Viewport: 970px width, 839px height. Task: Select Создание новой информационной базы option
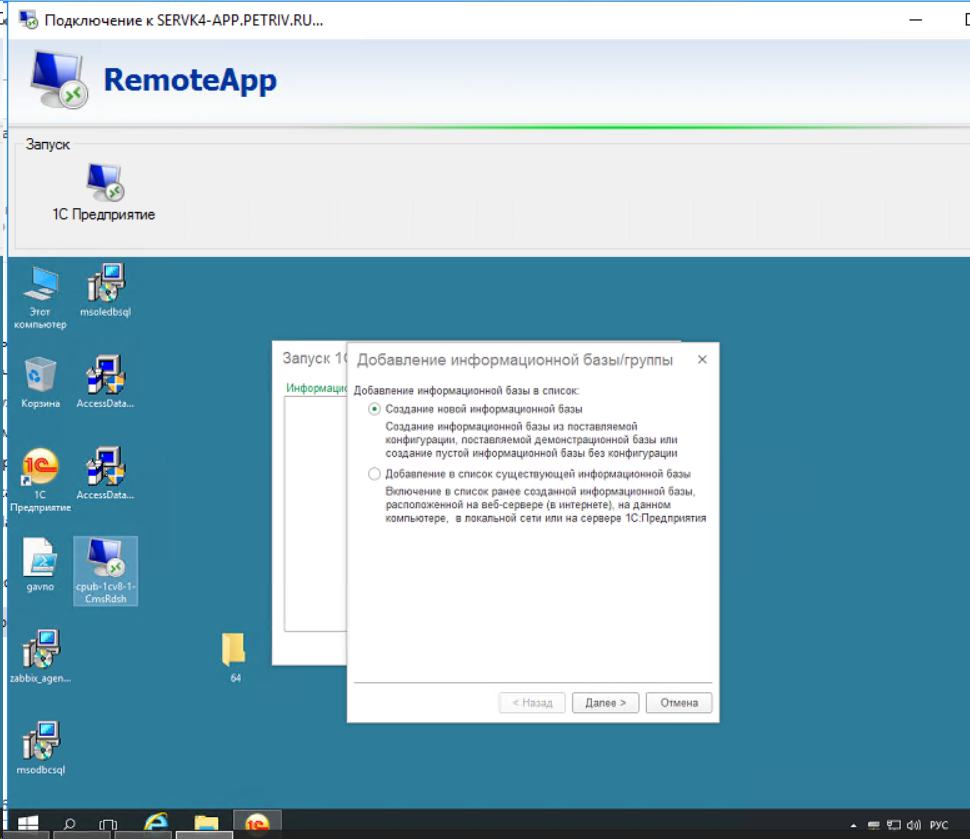(x=374, y=409)
